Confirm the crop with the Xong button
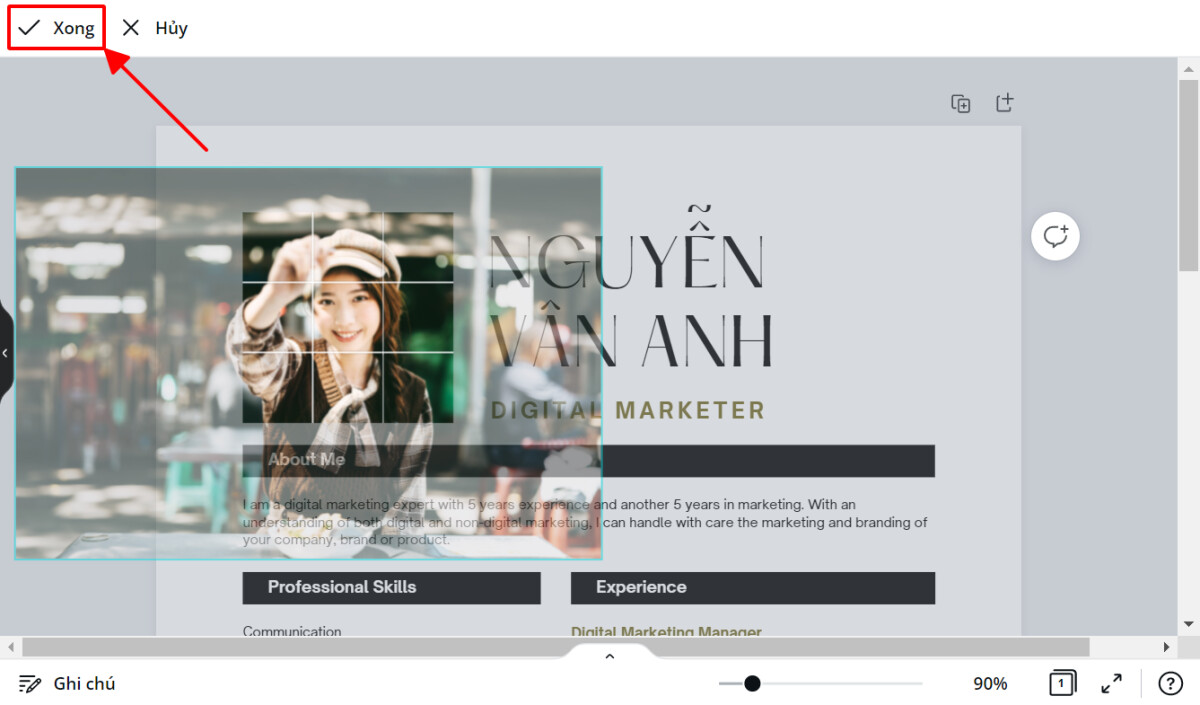This screenshot has height=705, width=1200. 57,28
